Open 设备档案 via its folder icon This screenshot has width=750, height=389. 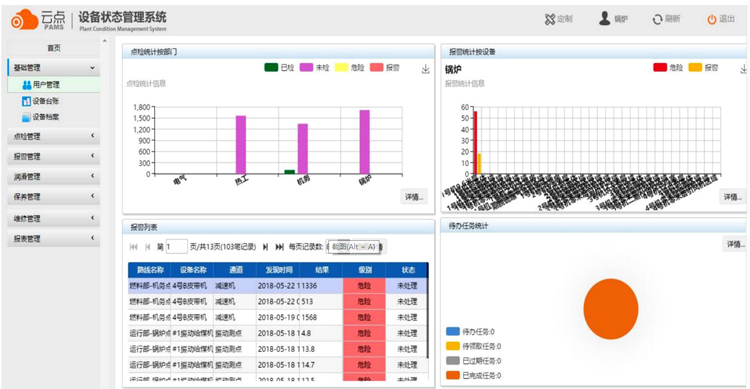[x=26, y=117]
